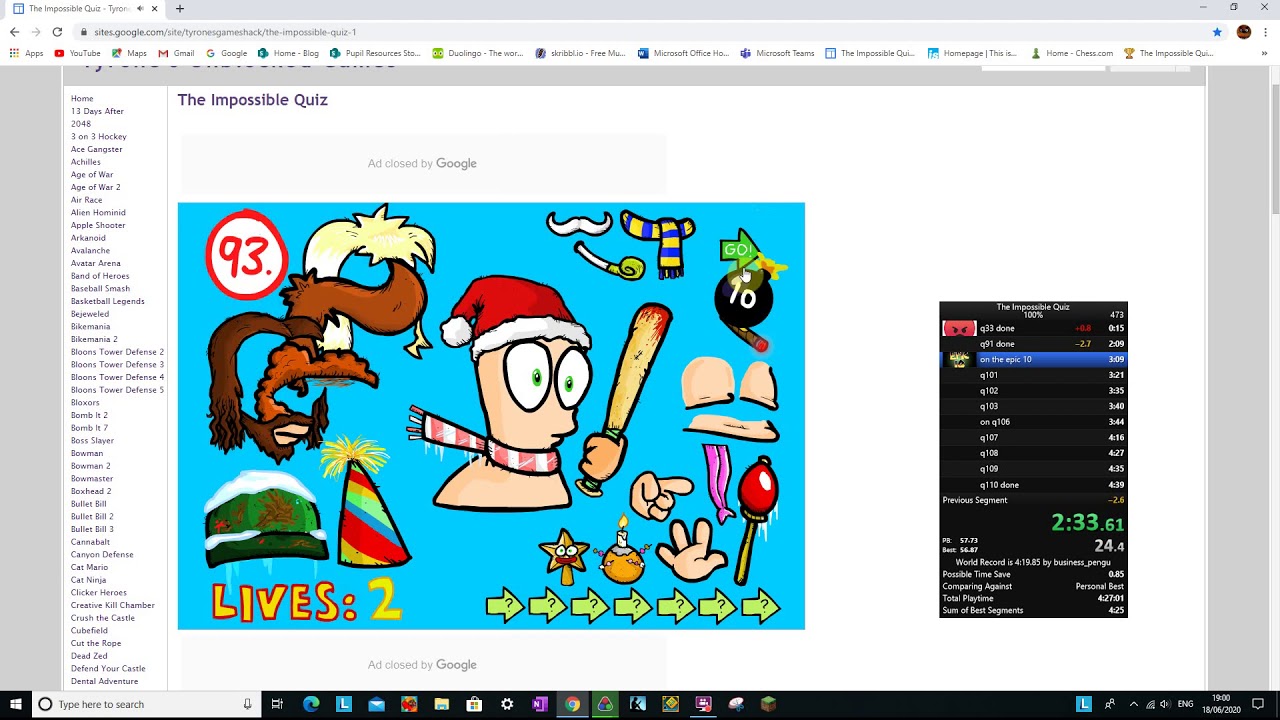Open File Explorer from the taskbar
1280x720 pixels.
click(x=441, y=704)
